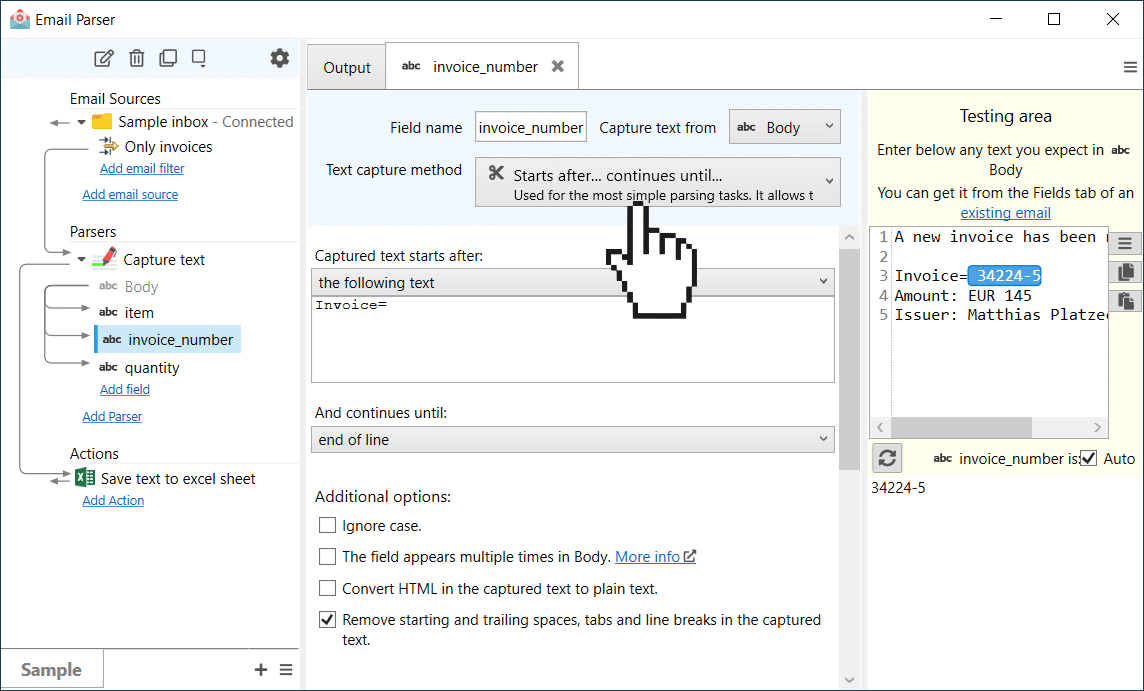Close the Email Parser window
1144x691 pixels.
coord(1113,19)
